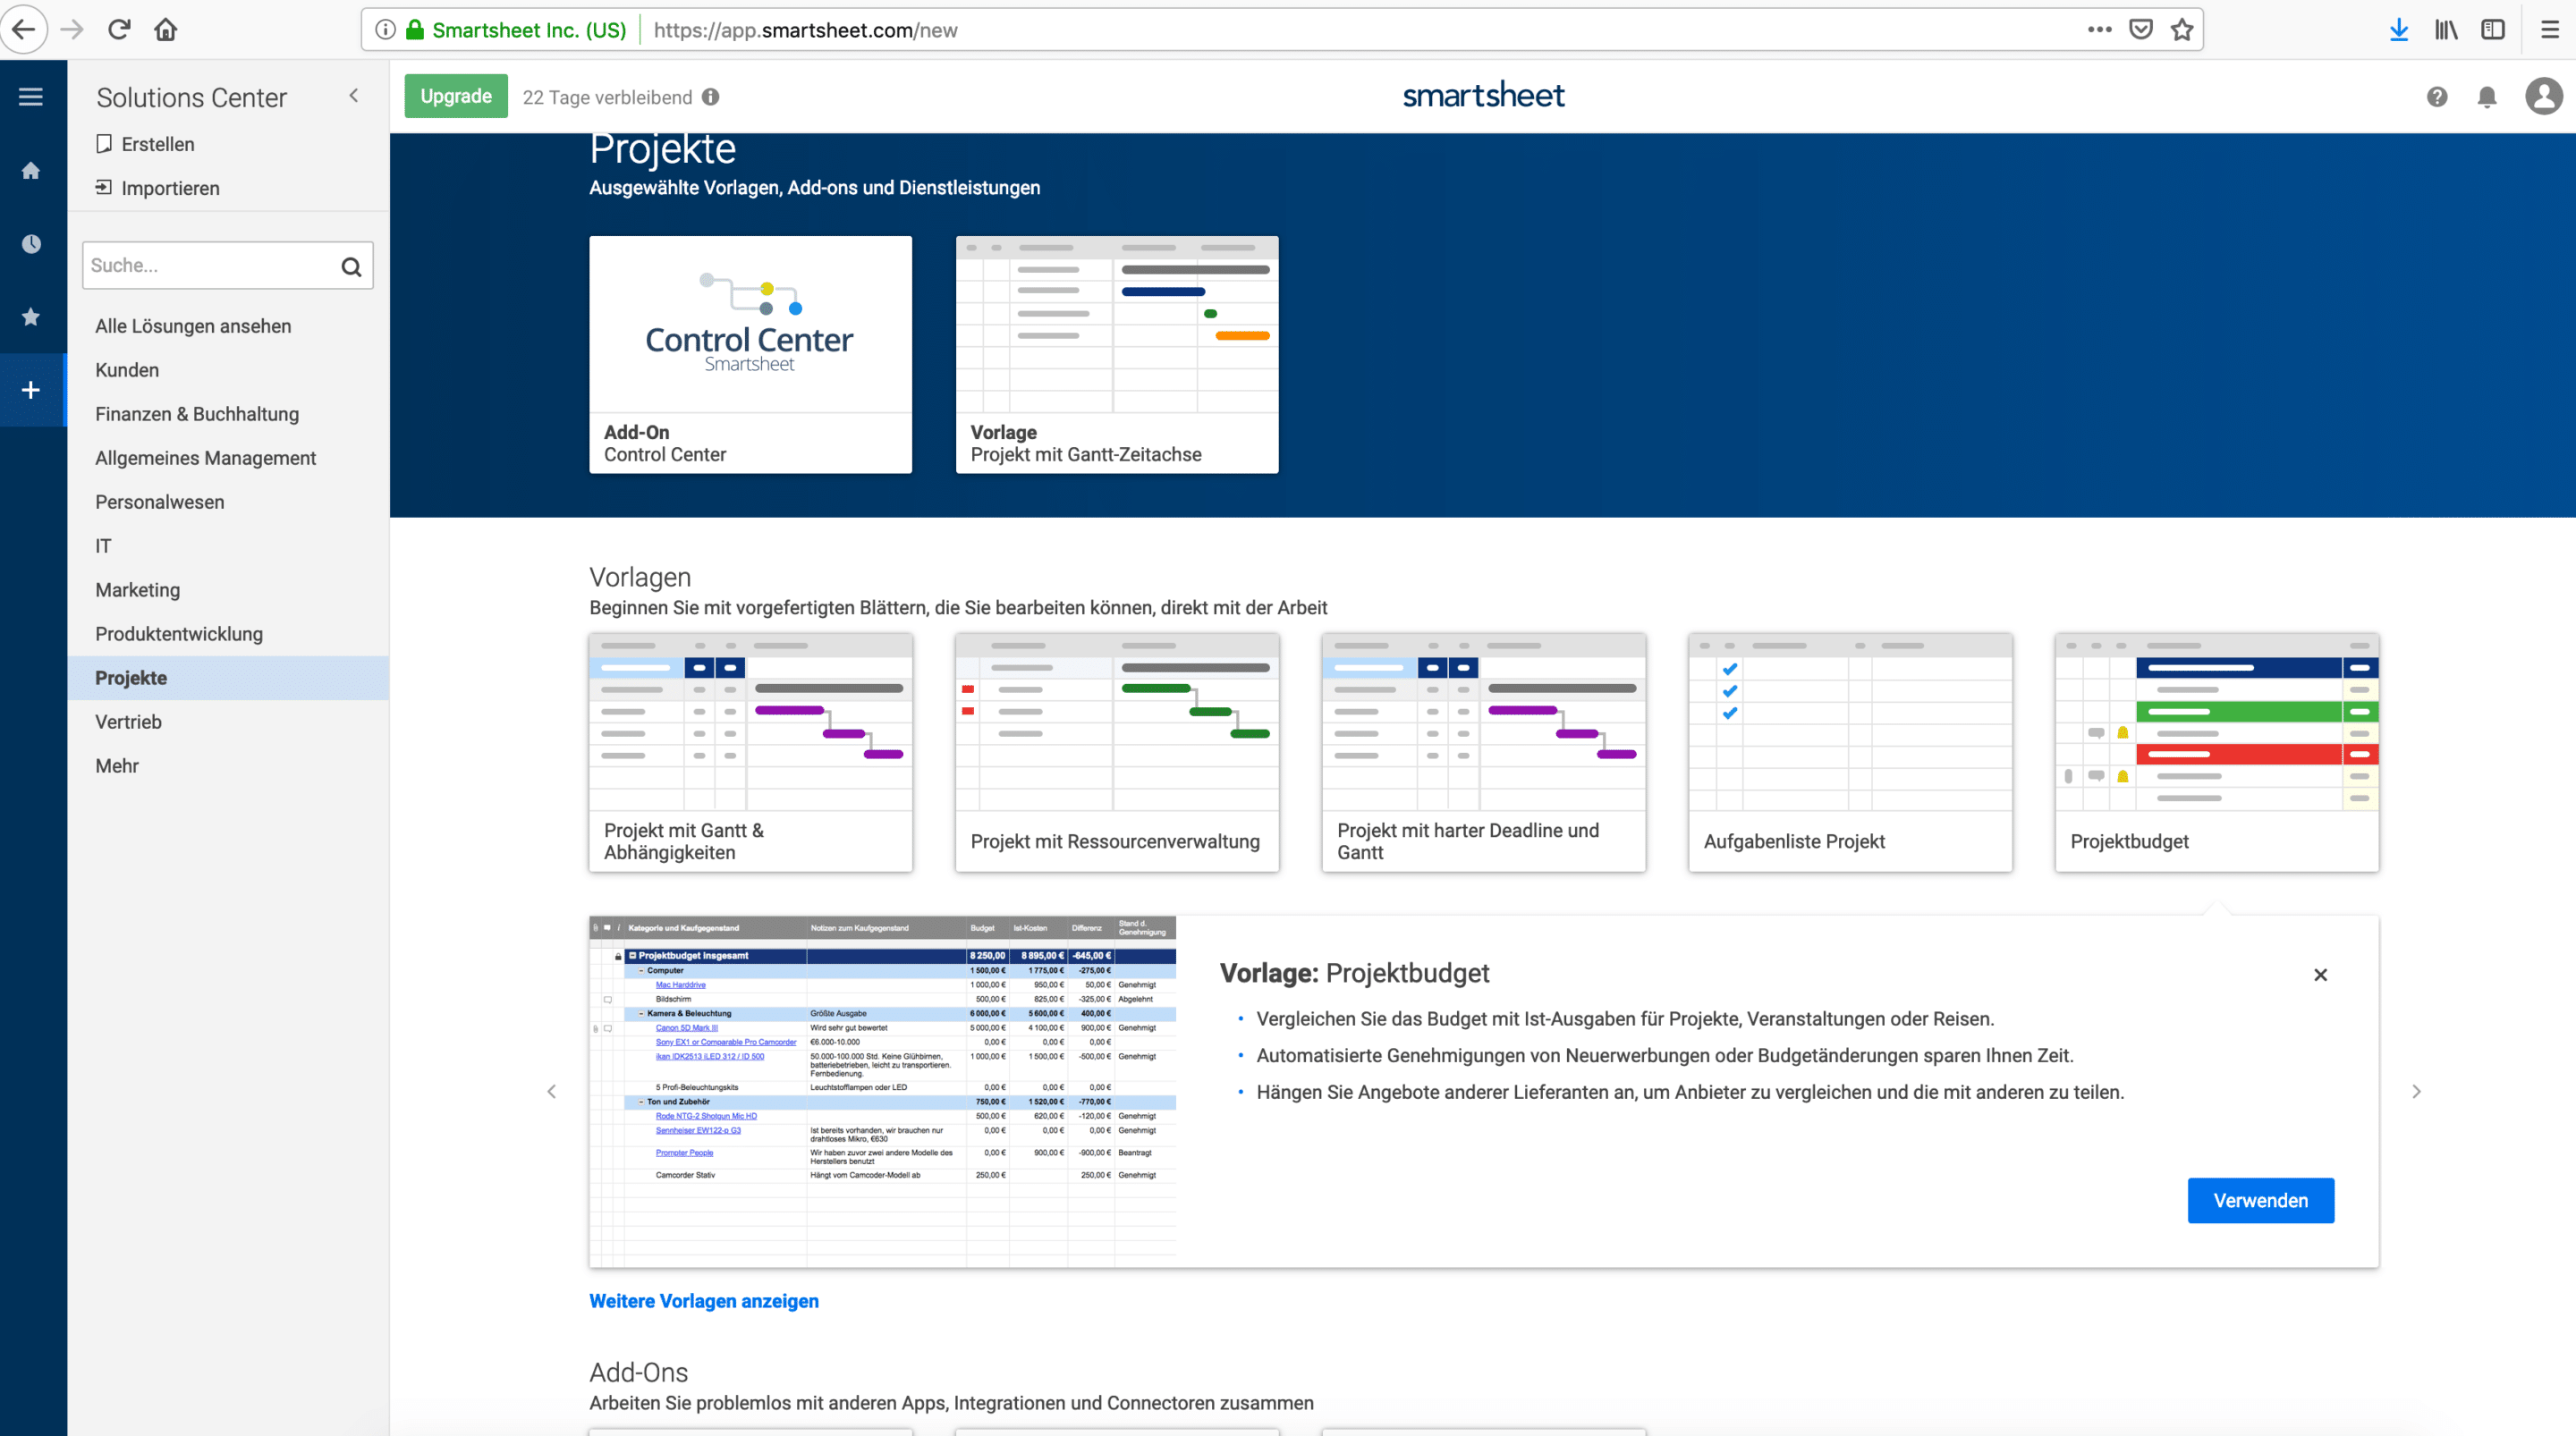This screenshot has height=1436, width=2576.
Task: Open Projekt mit harter Deadline template
Action: click(x=1484, y=752)
